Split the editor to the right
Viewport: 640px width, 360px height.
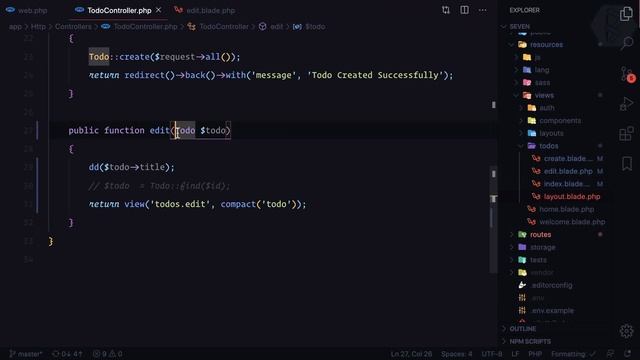coord(464,10)
